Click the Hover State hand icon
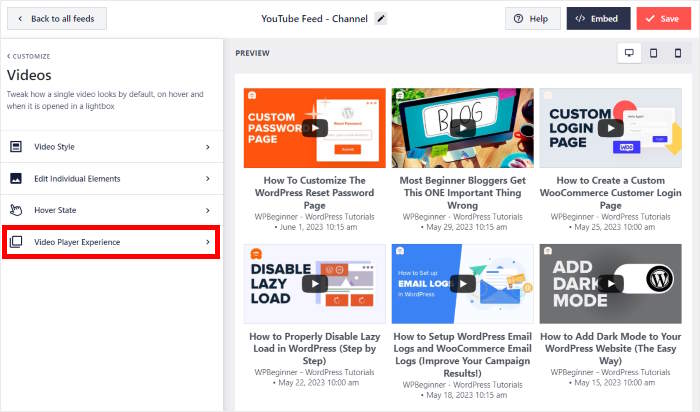The width and height of the screenshot is (700, 412). tap(16, 210)
